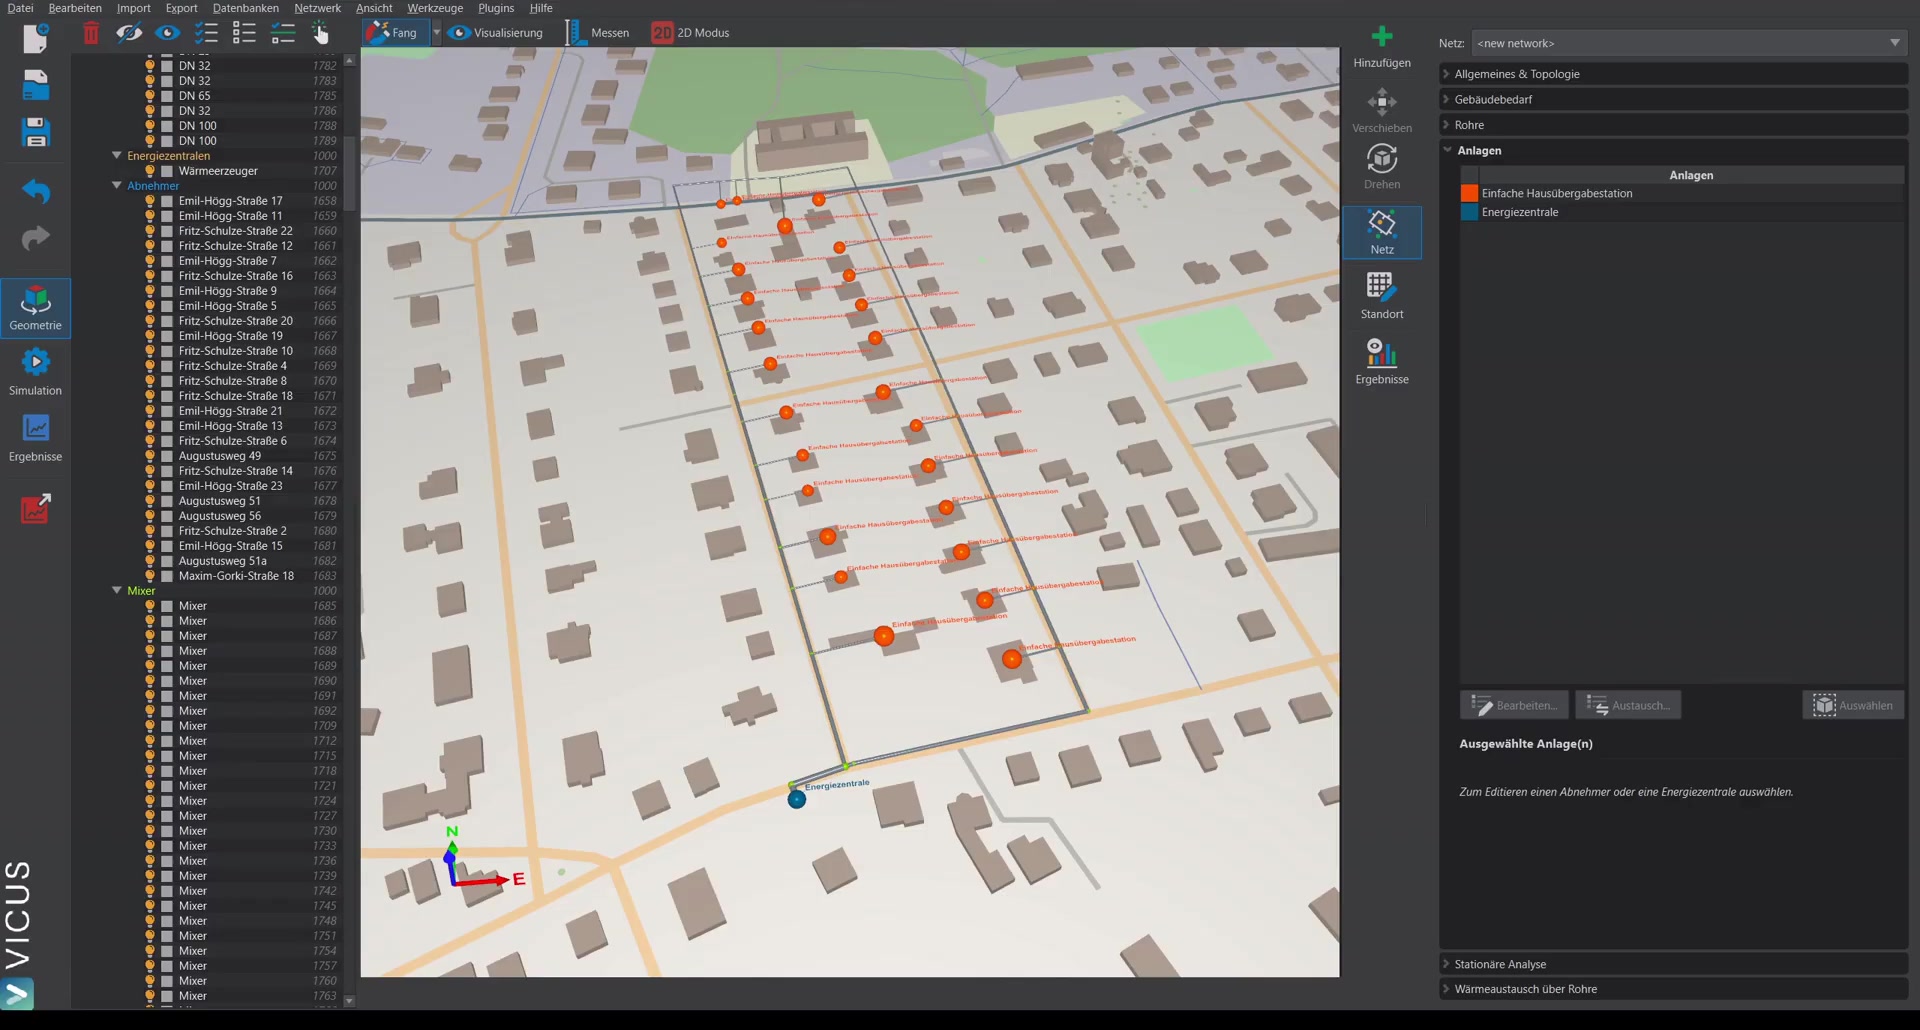Expand the Gebäudebedarf section
This screenshot has width=1920, height=1030.
(1673, 99)
